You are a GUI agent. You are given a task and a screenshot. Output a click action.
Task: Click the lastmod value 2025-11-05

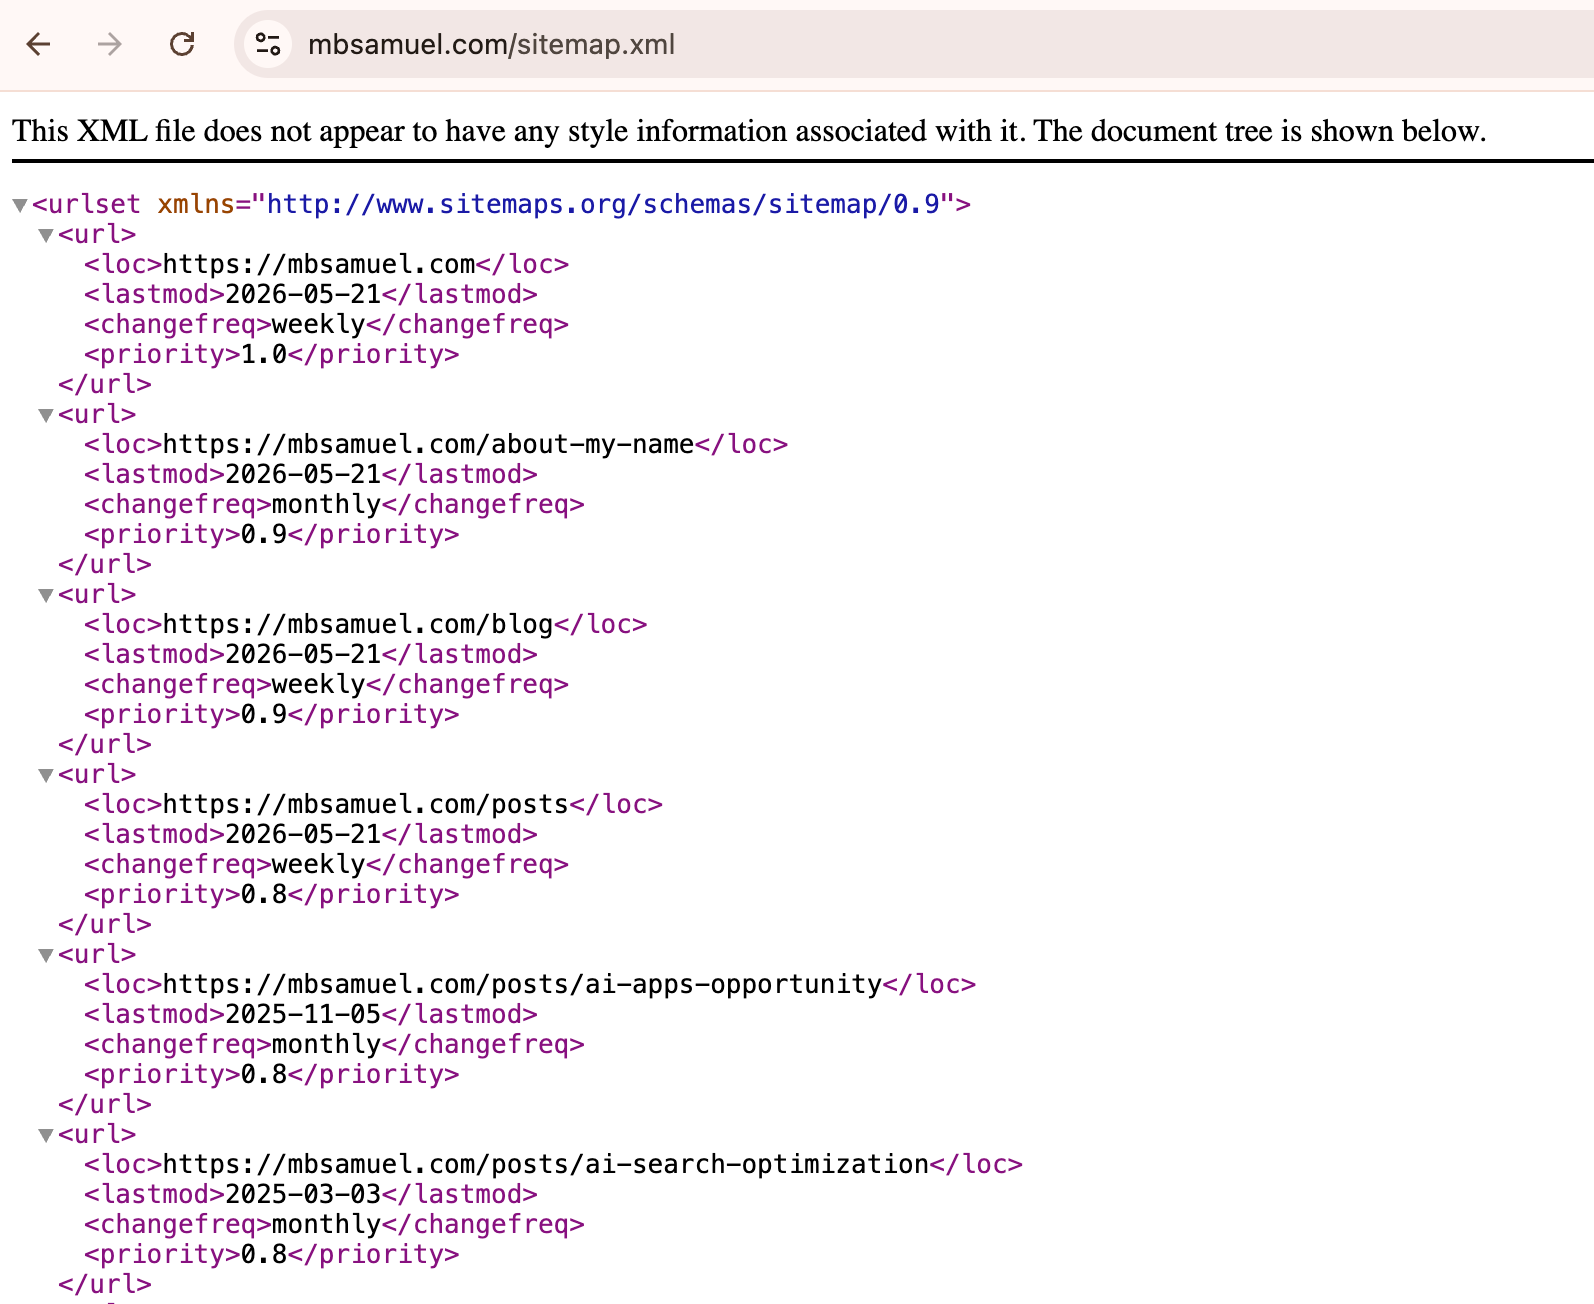click(x=303, y=1014)
